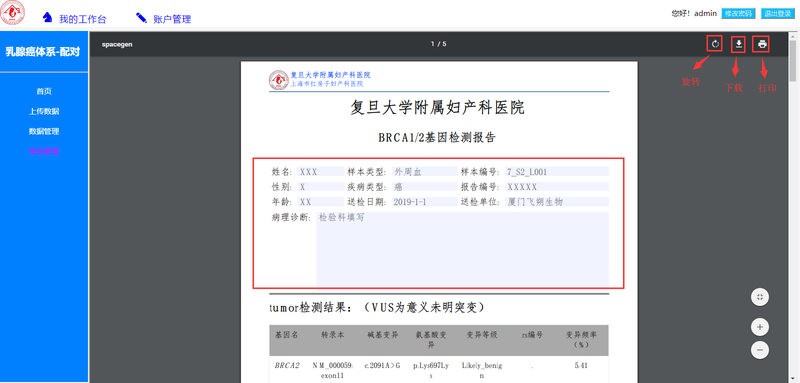Click the 修改密码 button
The image size is (800, 383).
[738, 14]
